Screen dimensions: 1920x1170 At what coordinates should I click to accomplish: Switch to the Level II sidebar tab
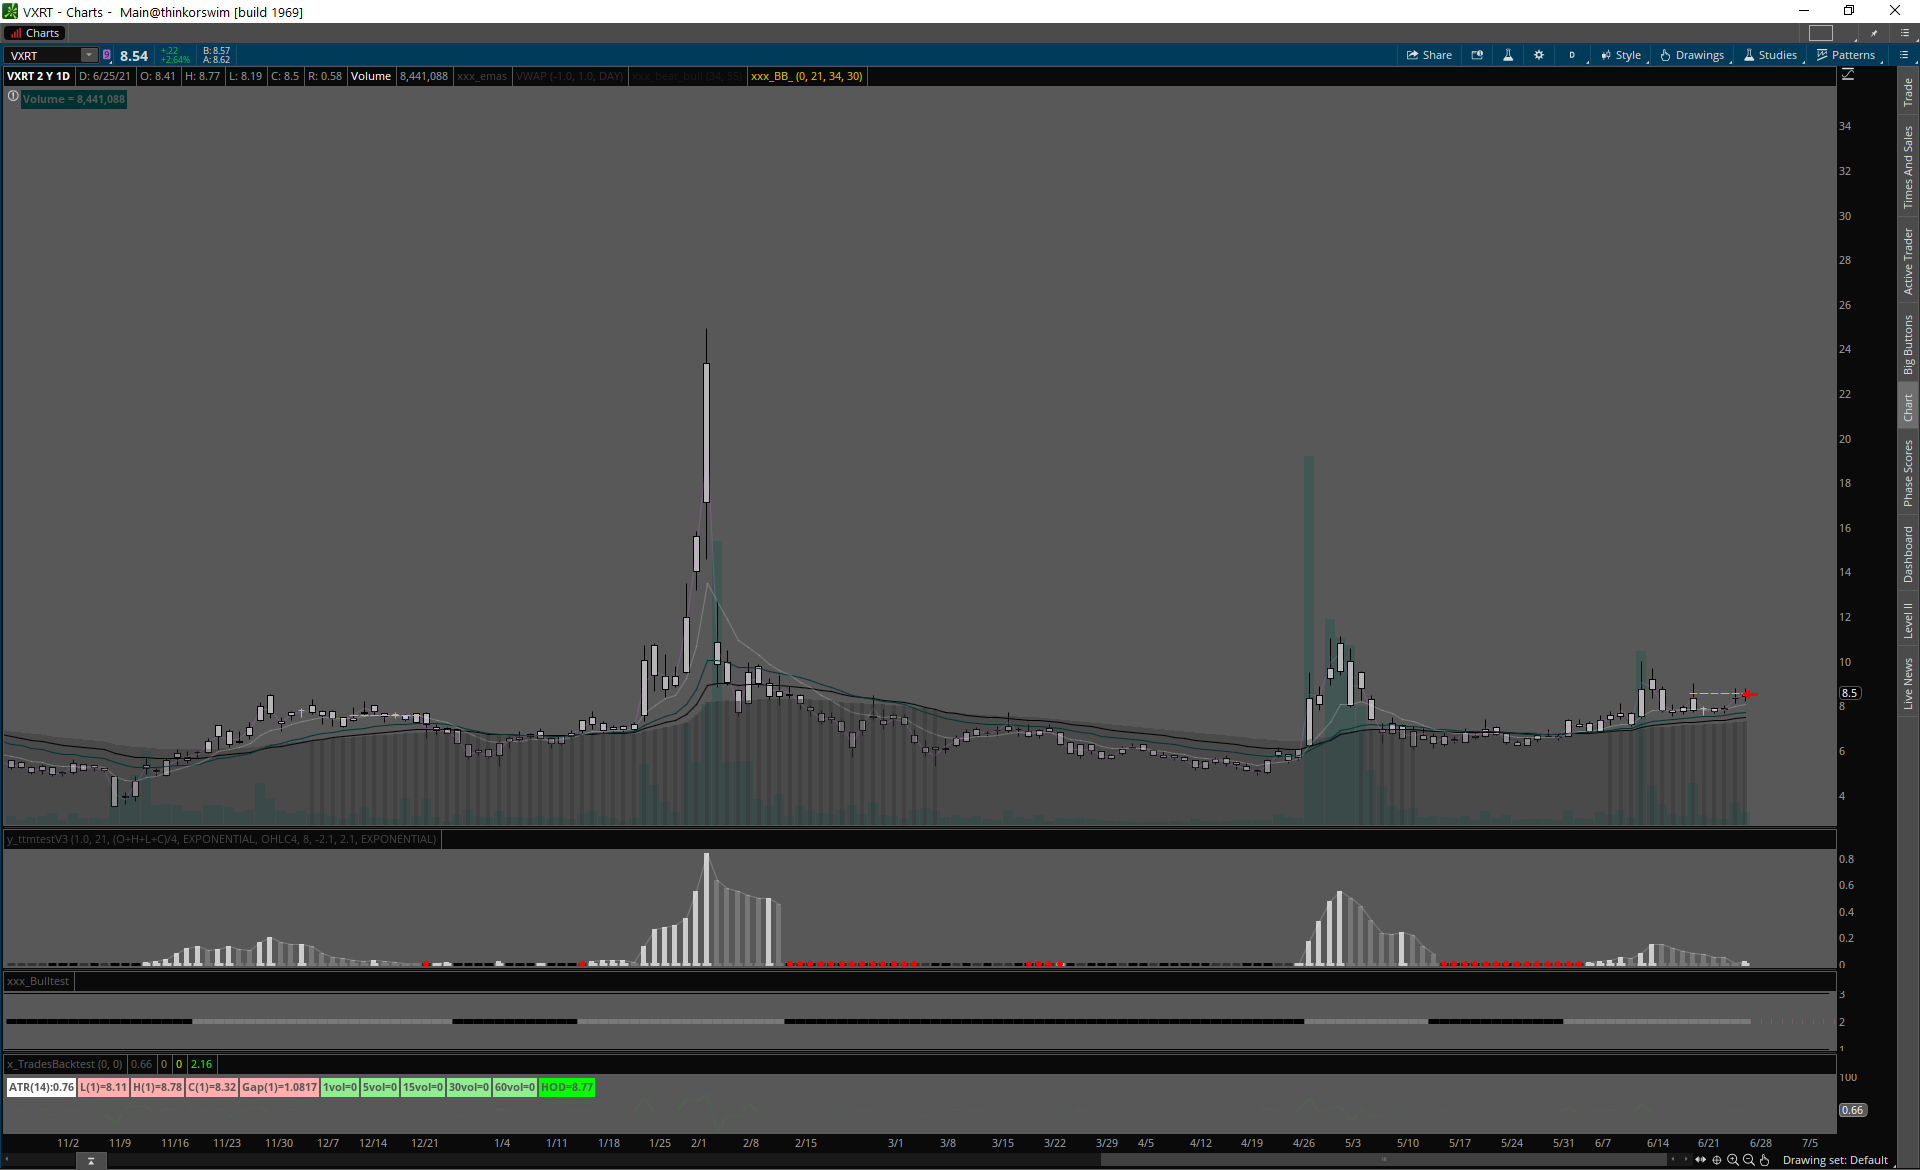[x=1908, y=620]
